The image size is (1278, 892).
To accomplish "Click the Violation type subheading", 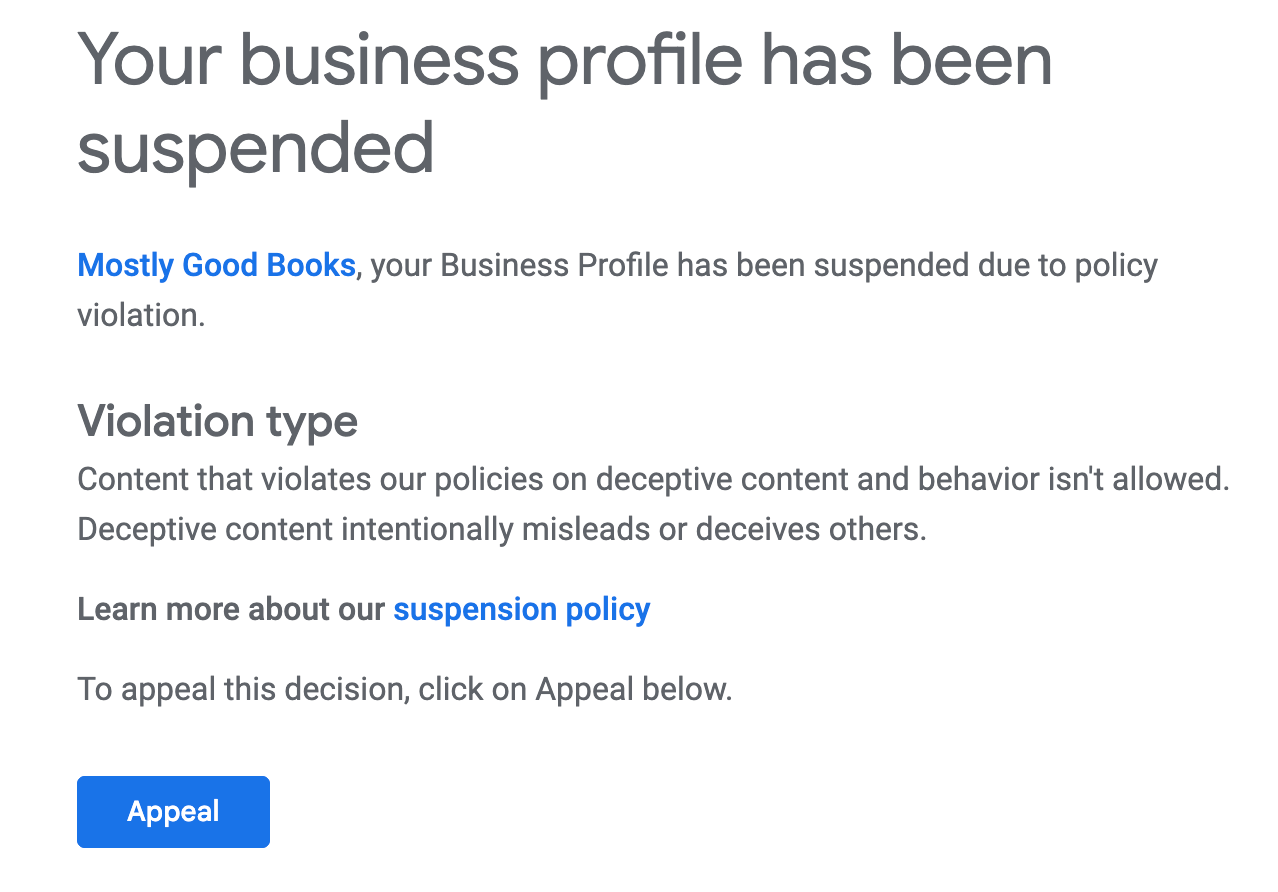I will [217, 421].
